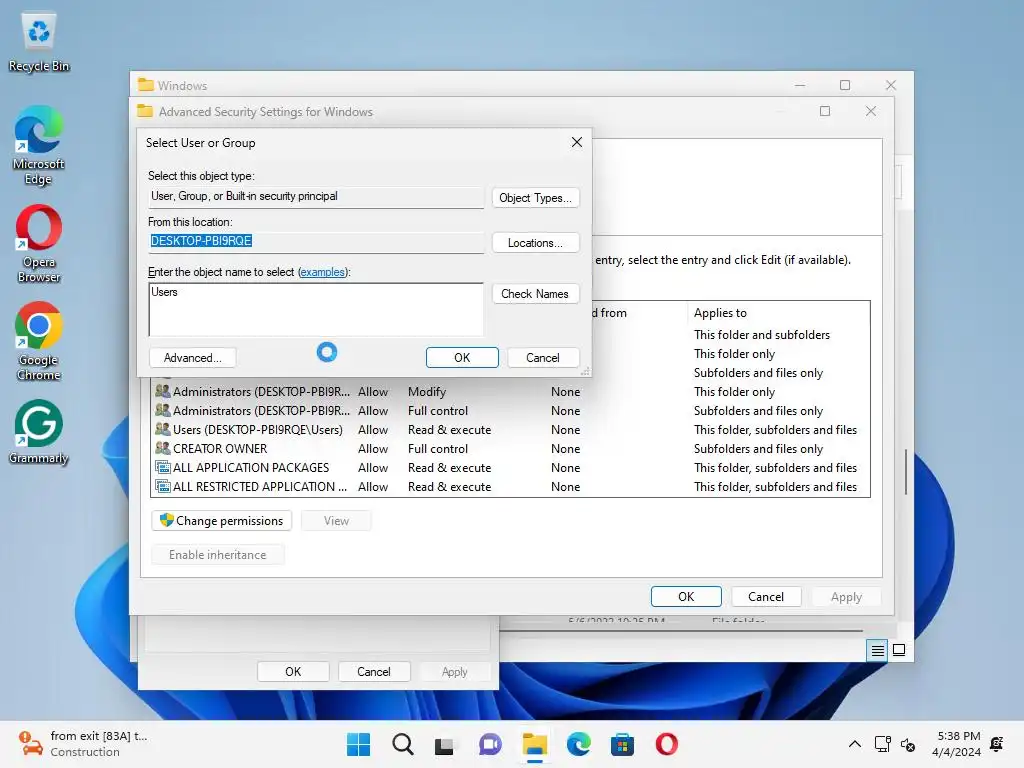This screenshot has width=1024, height=768.
Task: Launch Microsoft Edge desktop shortcut
Action: [x=39, y=145]
